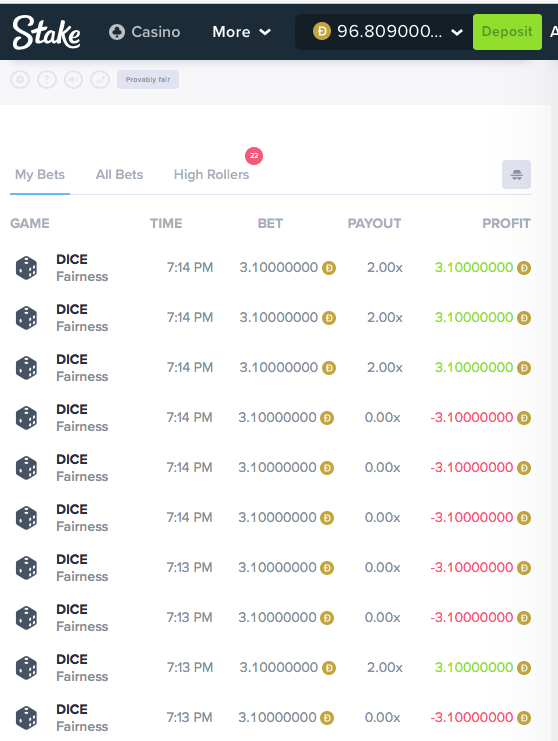This screenshot has height=741, width=558.
Task: Click the Dogecoin icon beside the balance
Action: point(322,32)
